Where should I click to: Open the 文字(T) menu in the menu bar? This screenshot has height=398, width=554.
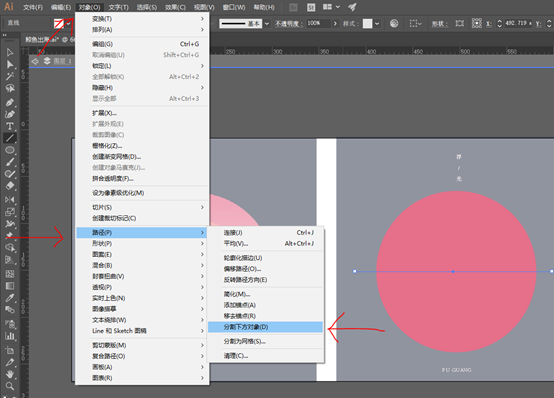click(118, 7)
